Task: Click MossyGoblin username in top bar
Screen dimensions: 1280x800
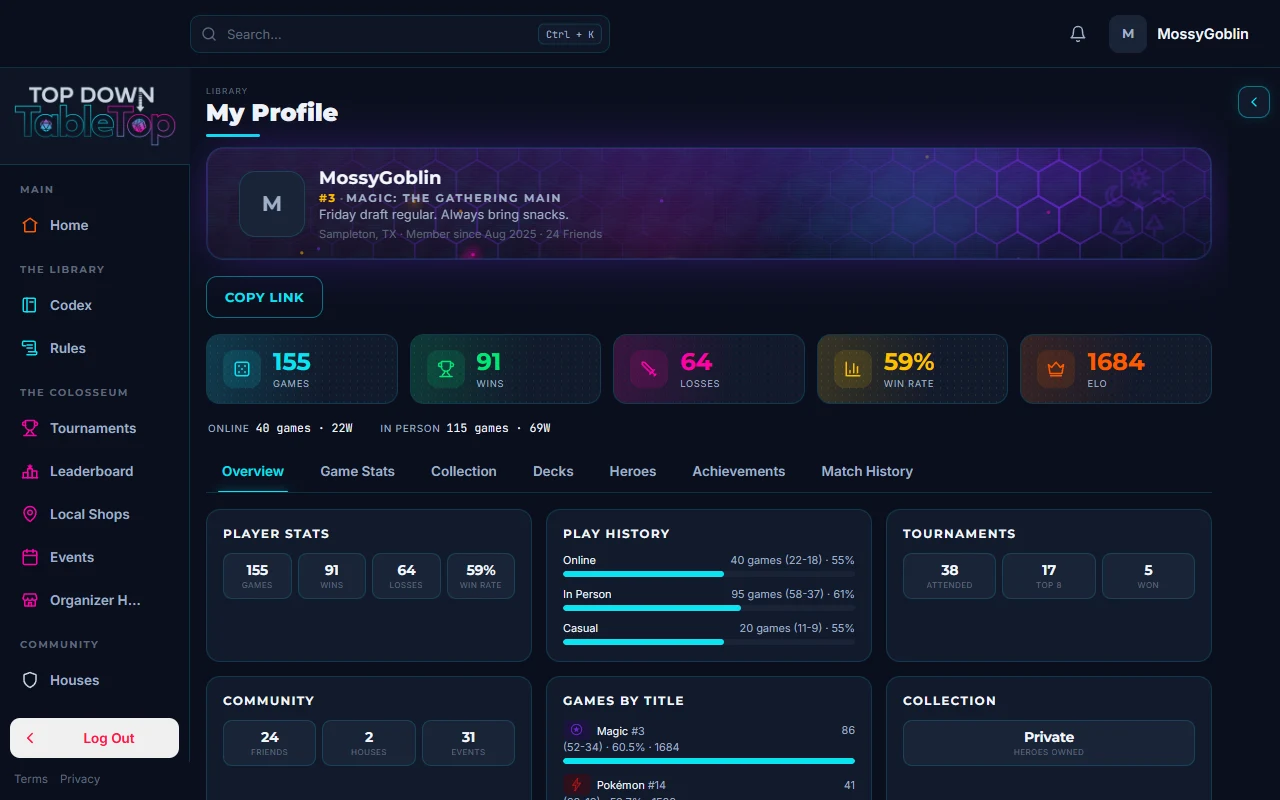Action: coord(1202,34)
